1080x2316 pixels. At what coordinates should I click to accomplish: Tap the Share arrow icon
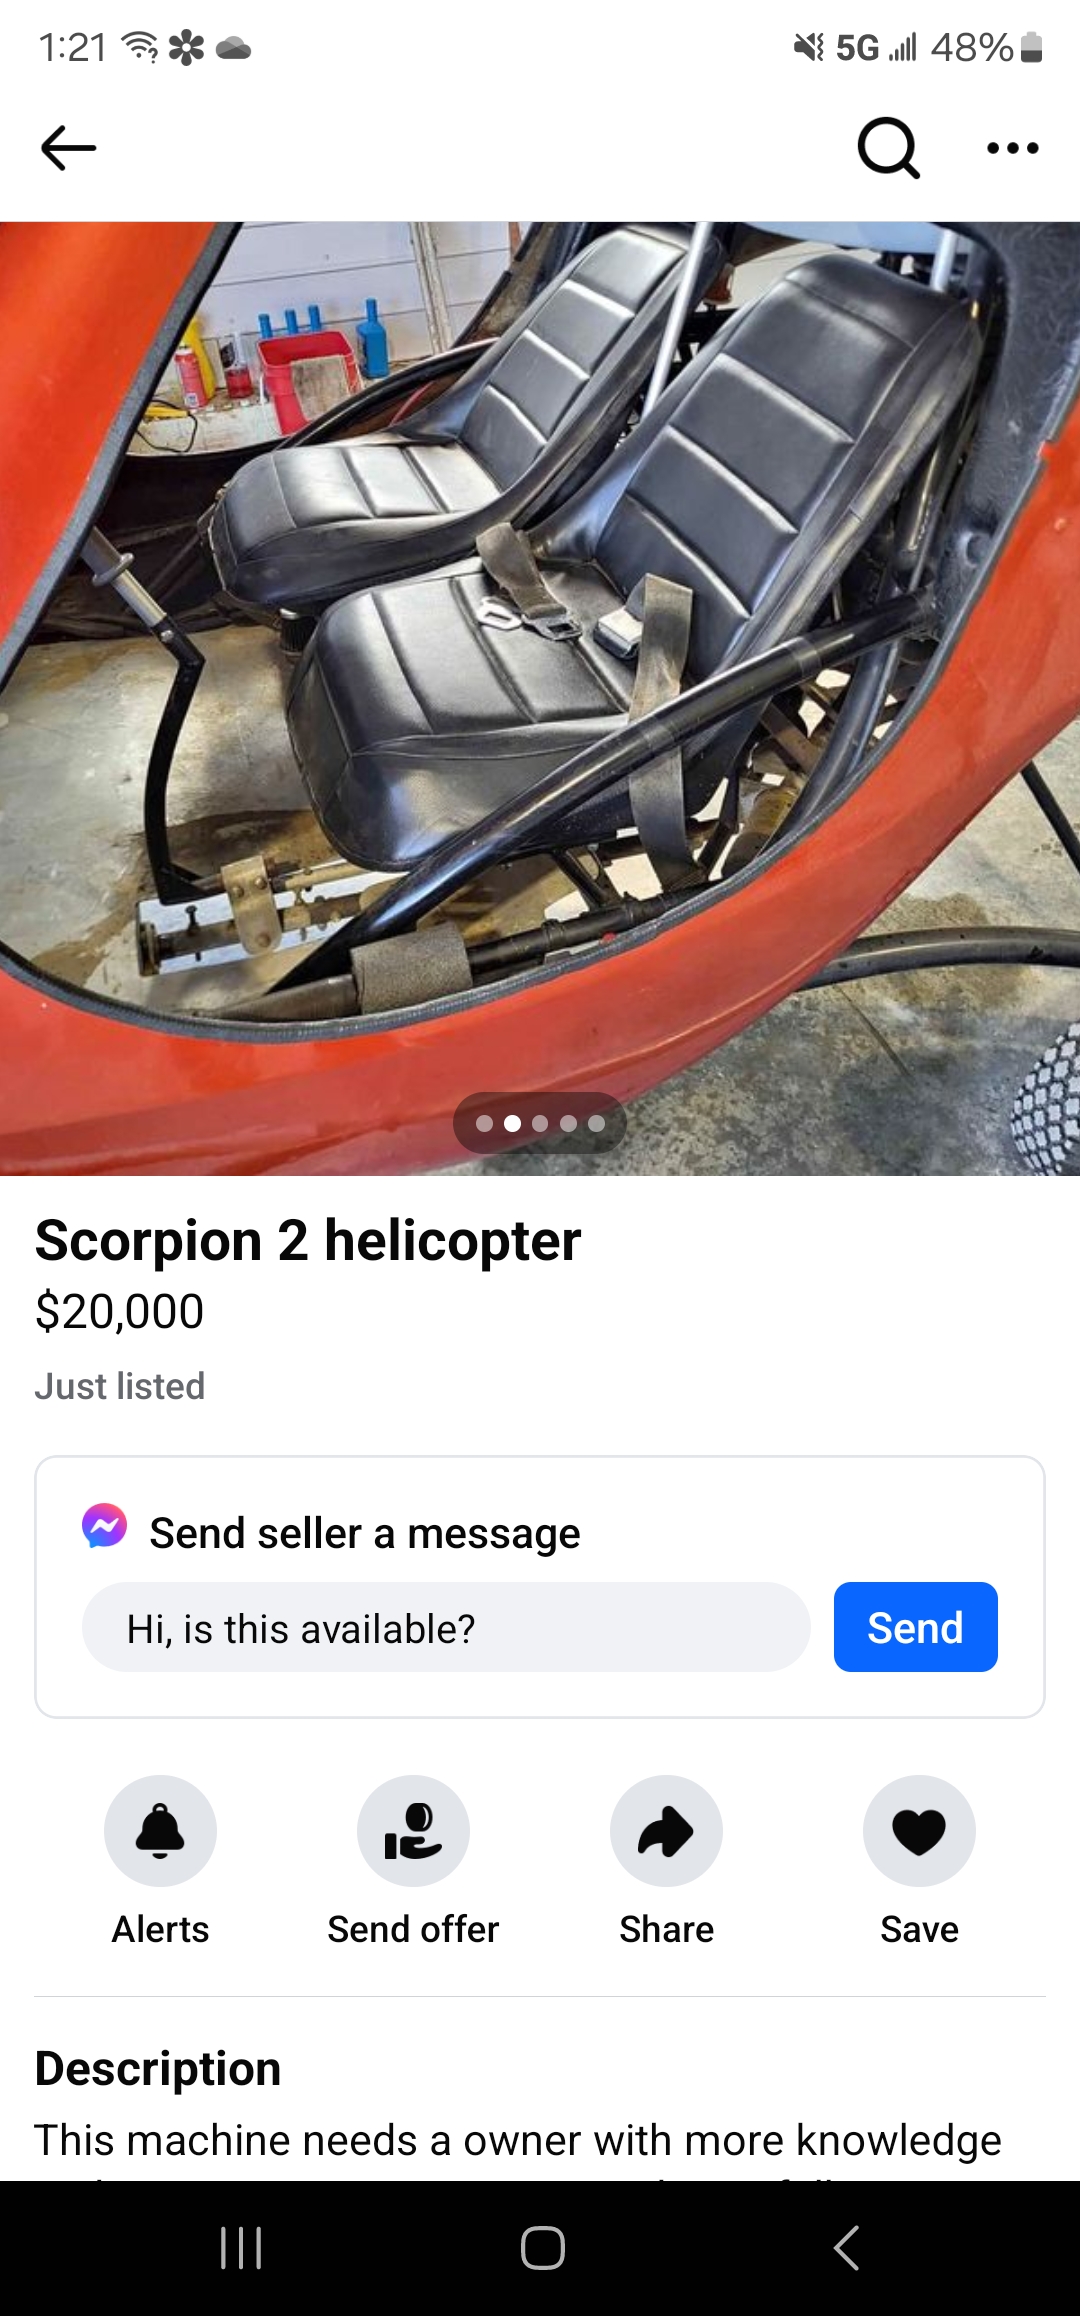[666, 1831]
